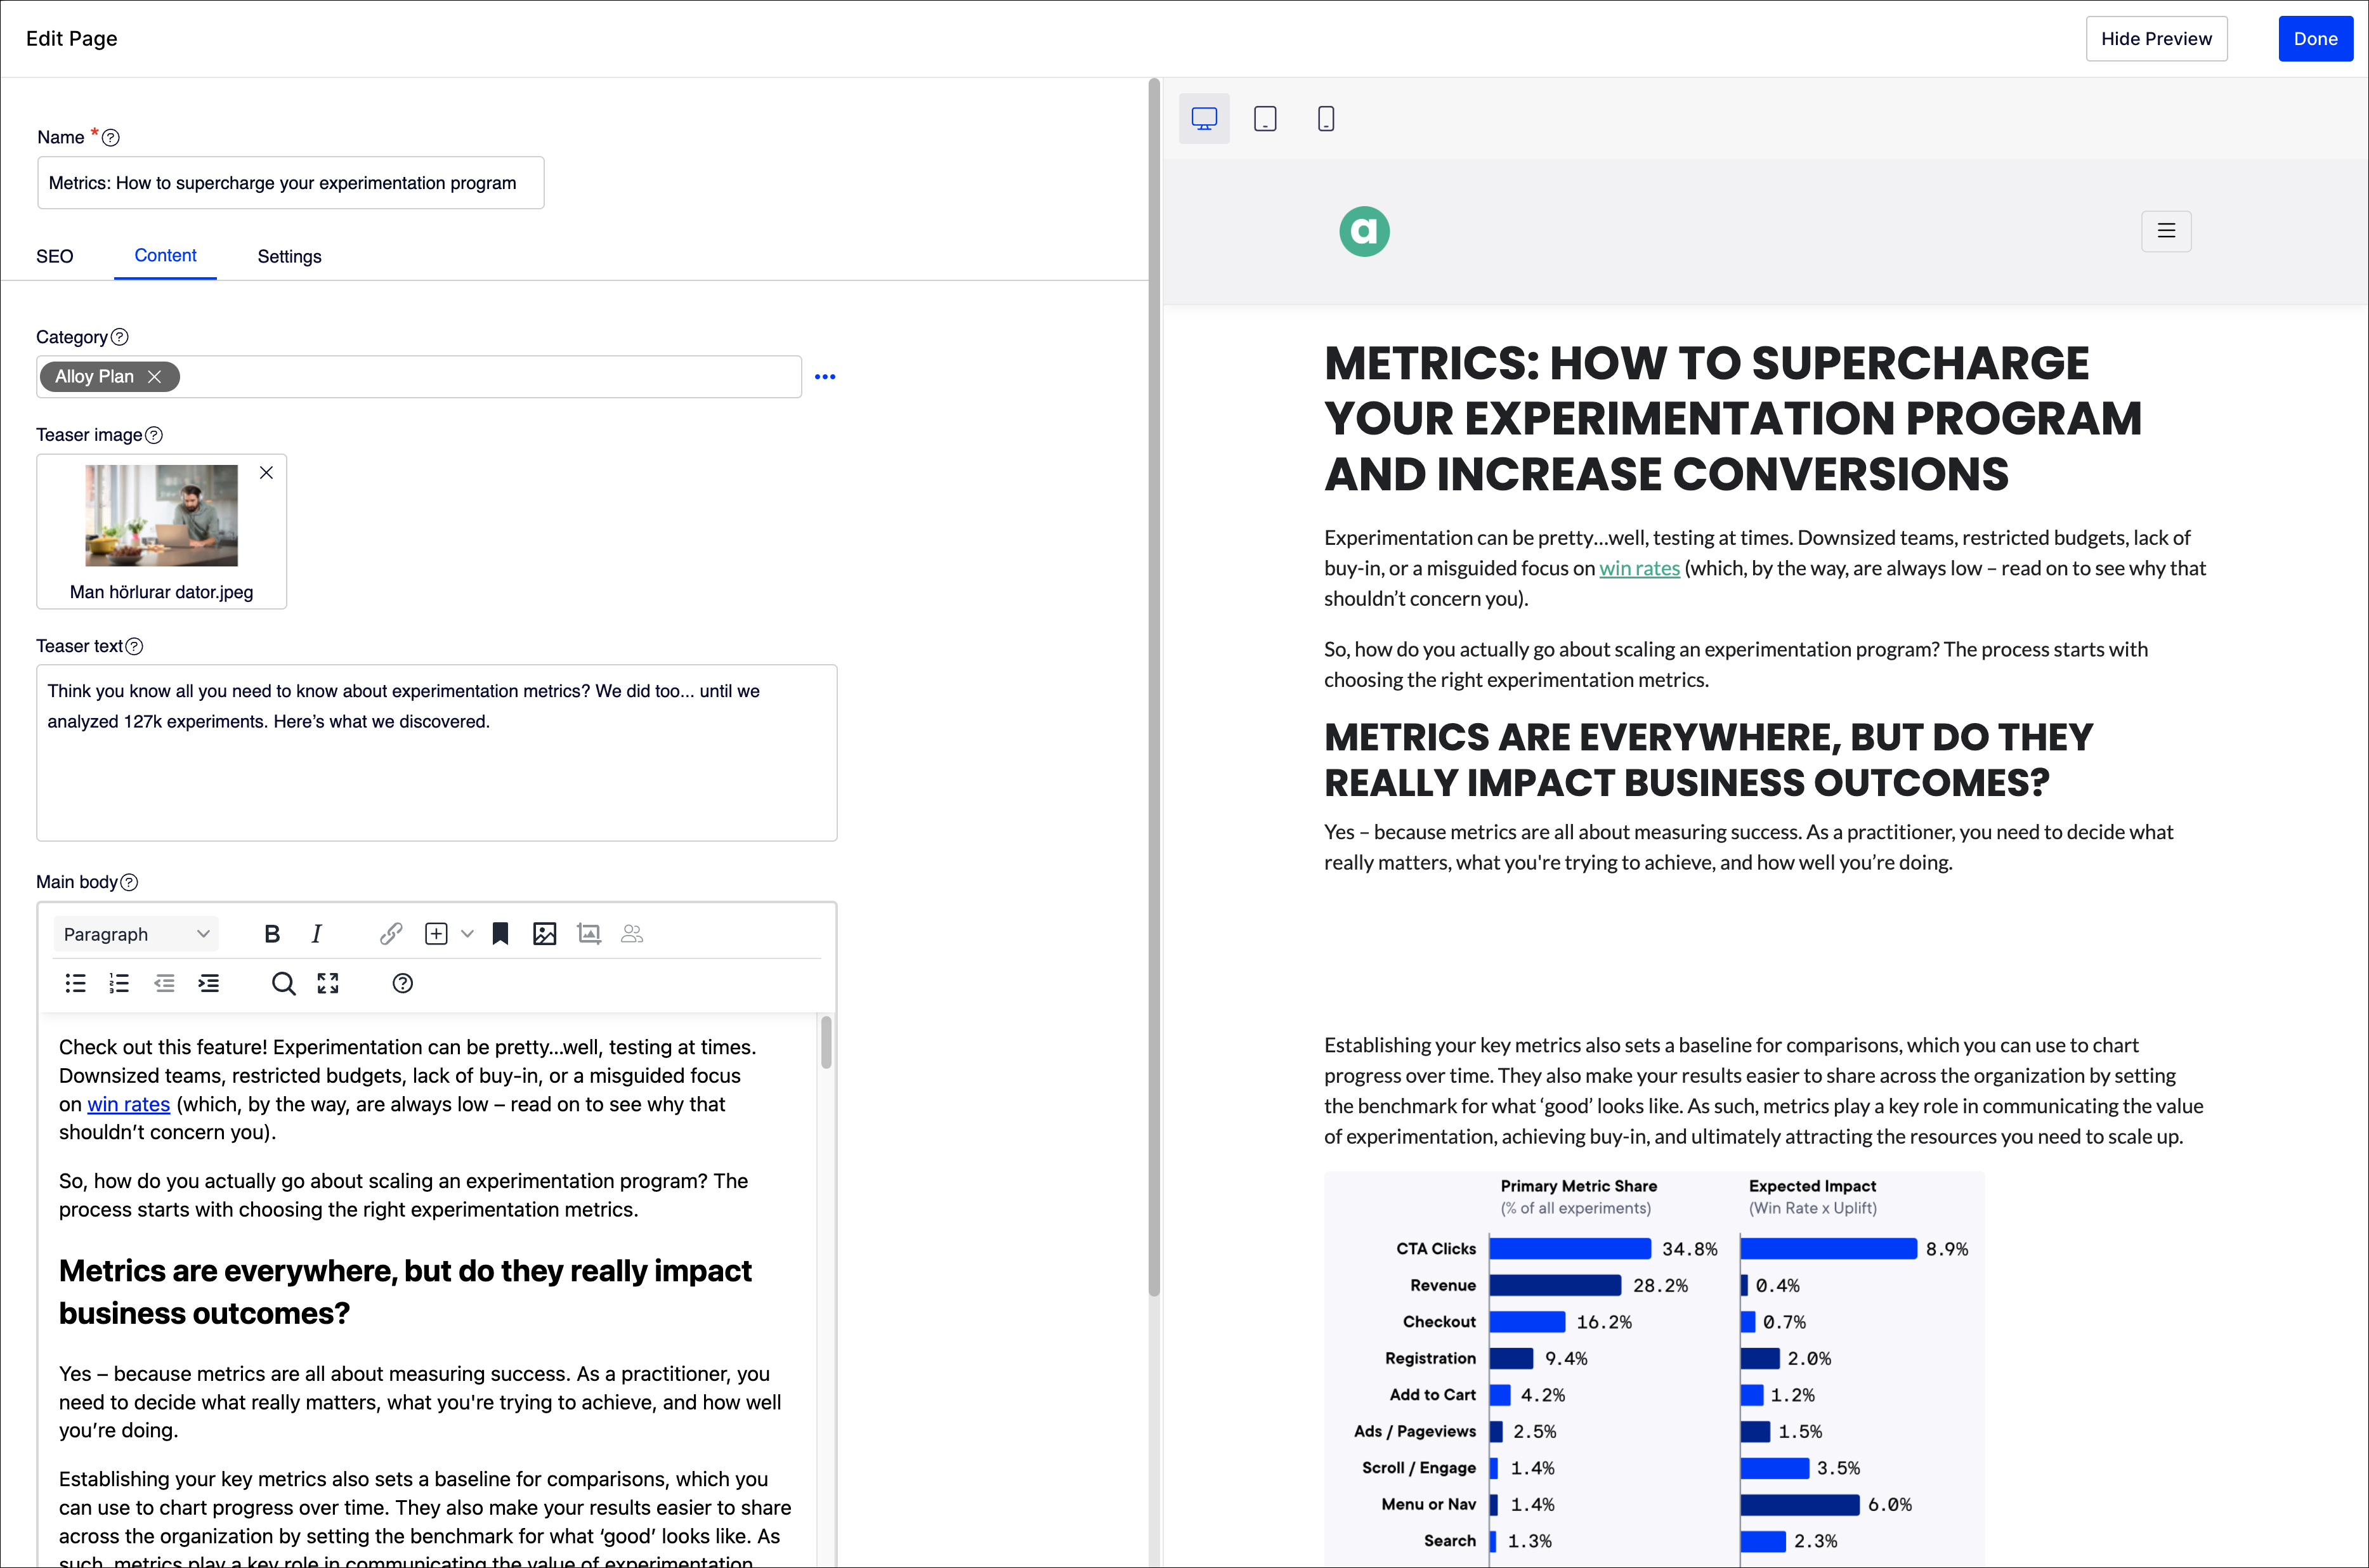Switch preview to mobile view
The height and width of the screenshot is (1568, 2369).
1326,119
